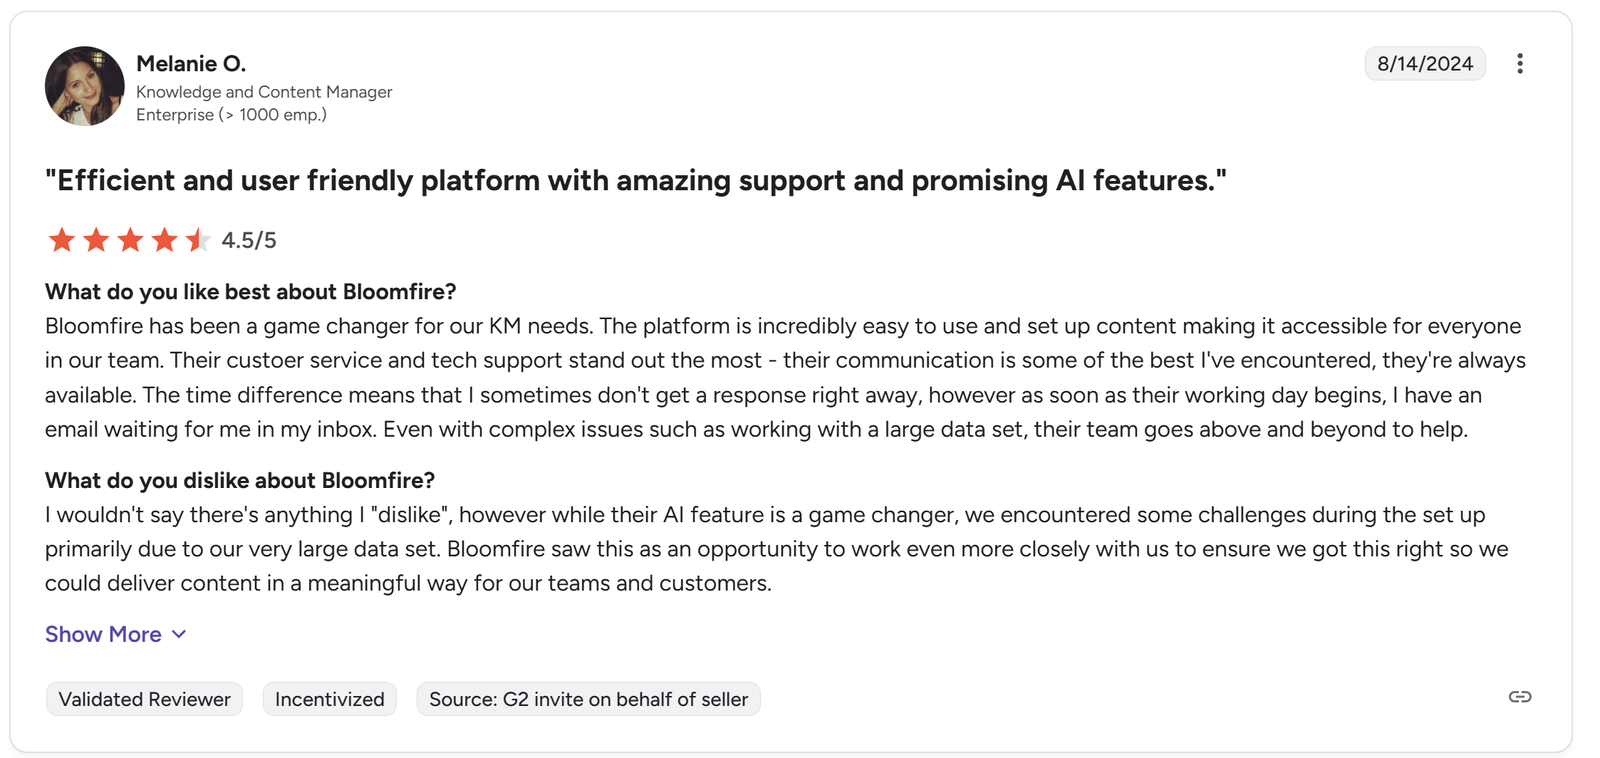Screen dimensions: 1600x758
Task: Click Melanie O.'s profile photo
Action: click(85, 86)
